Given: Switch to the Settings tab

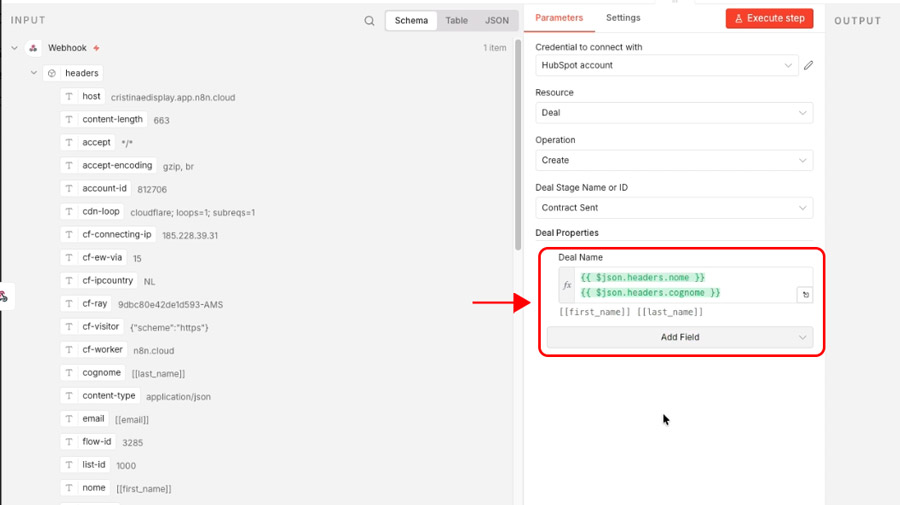Looking at the screenshot, I should coord(623,18).
